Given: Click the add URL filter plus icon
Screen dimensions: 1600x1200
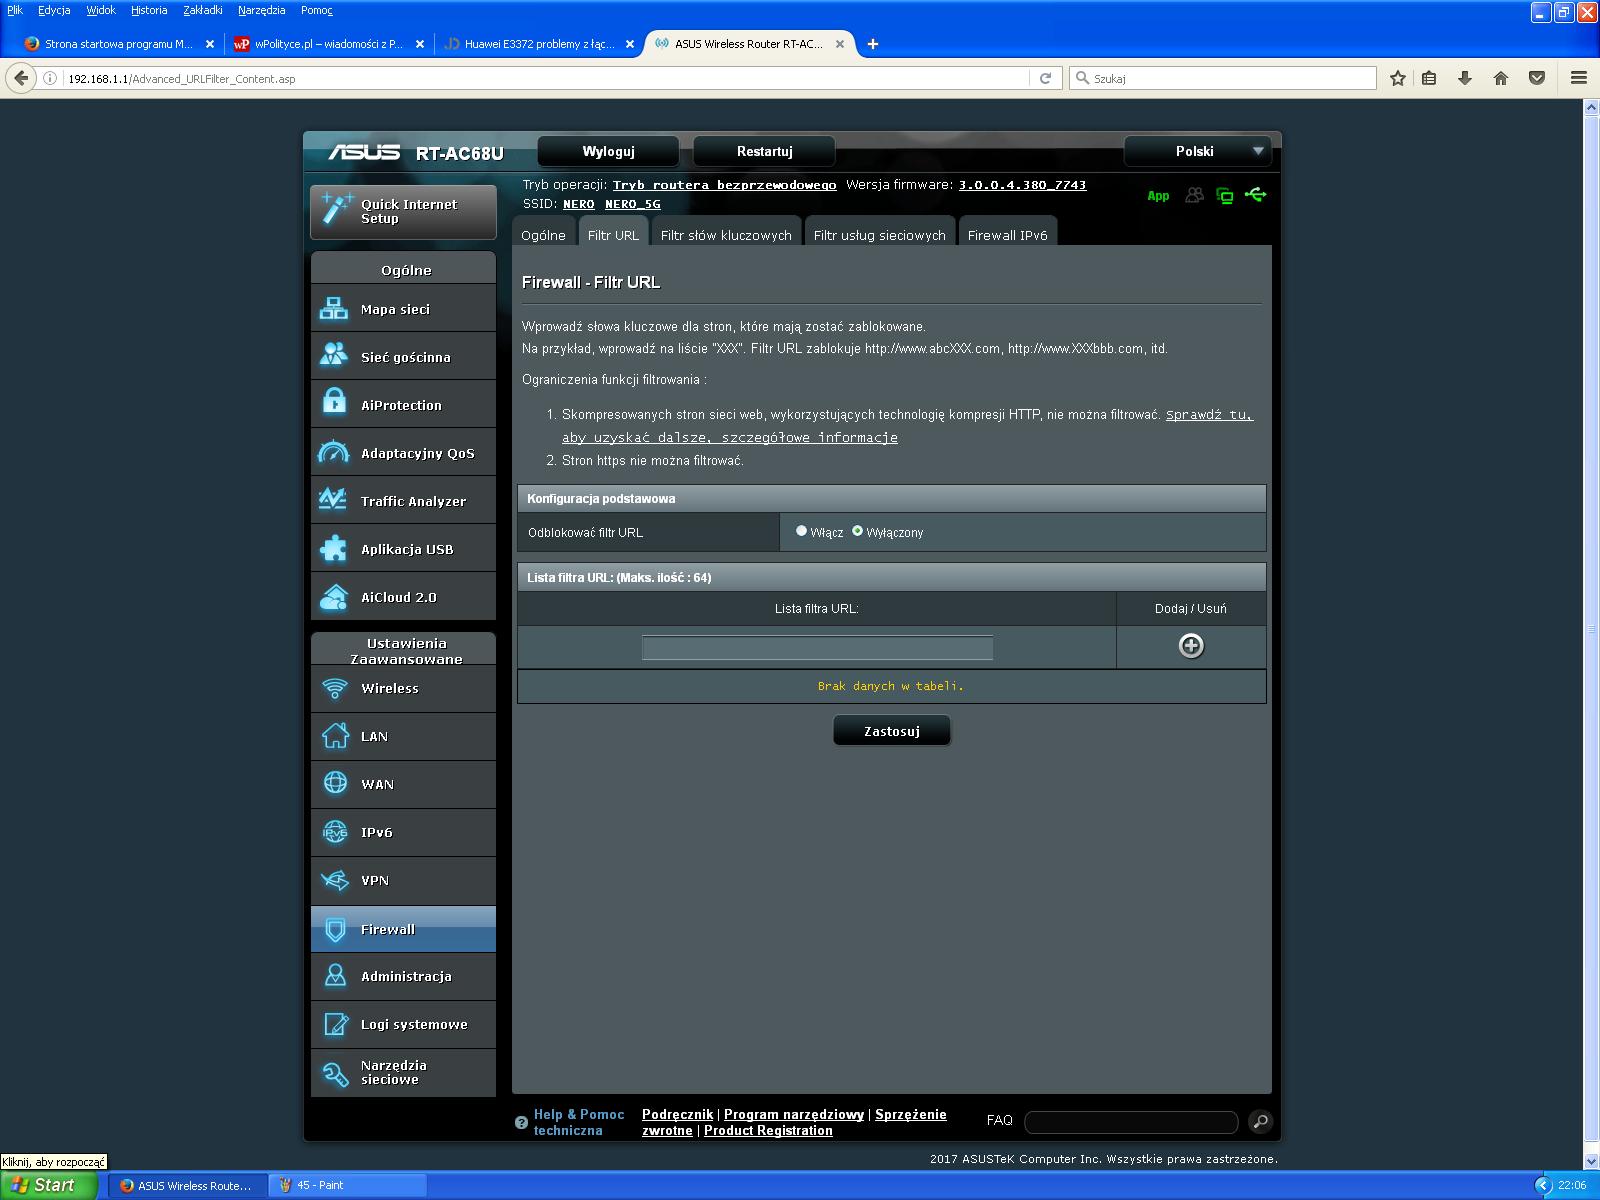Looking at the screenshot, I should click(1190, 646).
